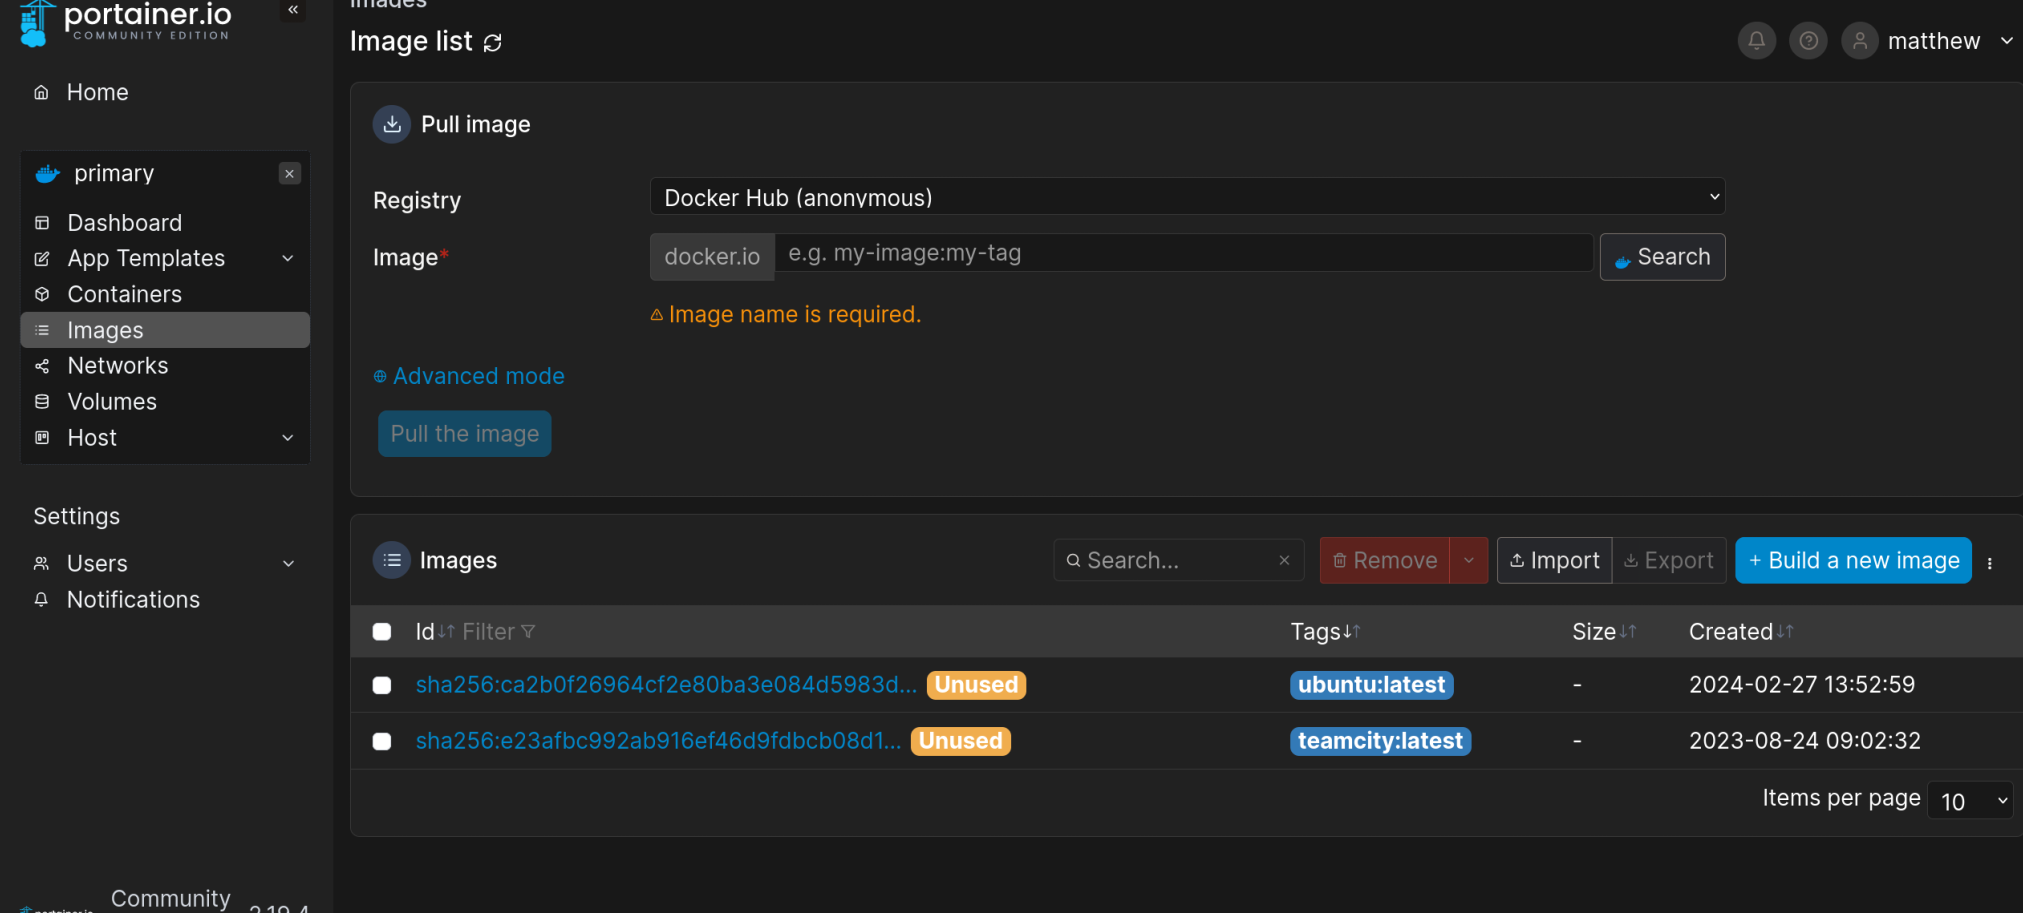Click the docker.io registry prefix
The width and height of the screenshot is (2023, 913).
[712, 257]
